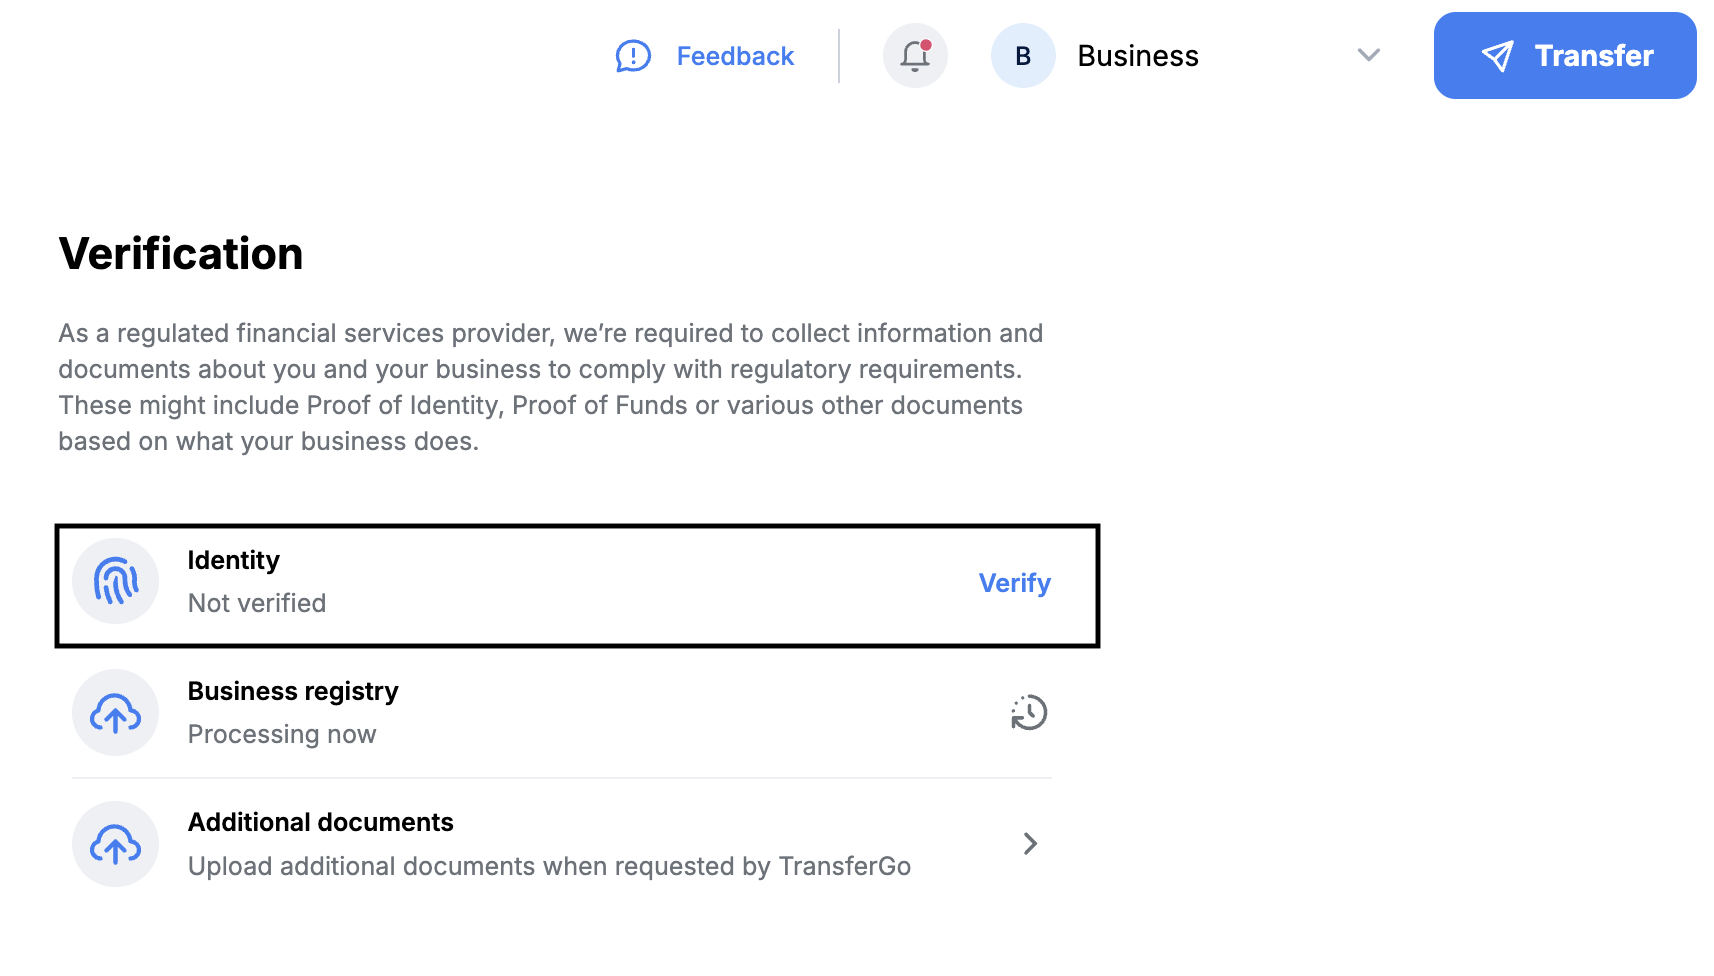The width and height of the screenshot is (1714, 976).
Task: Open the Additional documents row title
Action: tap(321, 822)
